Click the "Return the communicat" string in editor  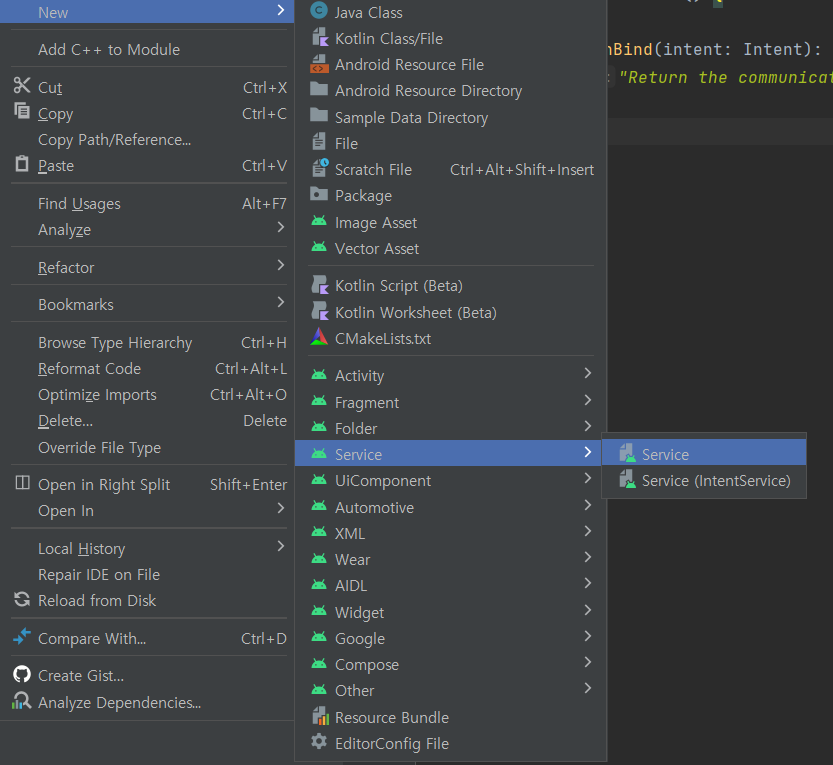(x=726, y=78)
